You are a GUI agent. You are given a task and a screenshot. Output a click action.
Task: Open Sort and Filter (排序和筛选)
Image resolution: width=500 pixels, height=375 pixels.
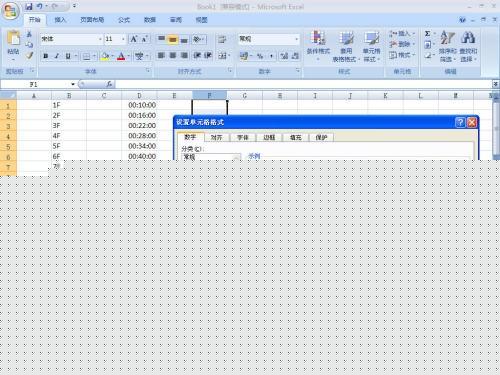click(x=447, y=46)
